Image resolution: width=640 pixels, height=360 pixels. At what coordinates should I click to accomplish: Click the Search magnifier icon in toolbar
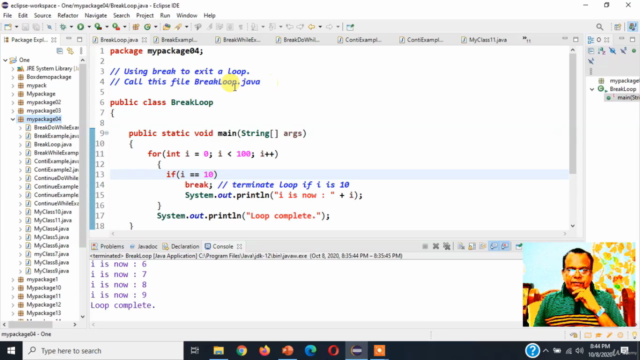(x=600, y=27)
